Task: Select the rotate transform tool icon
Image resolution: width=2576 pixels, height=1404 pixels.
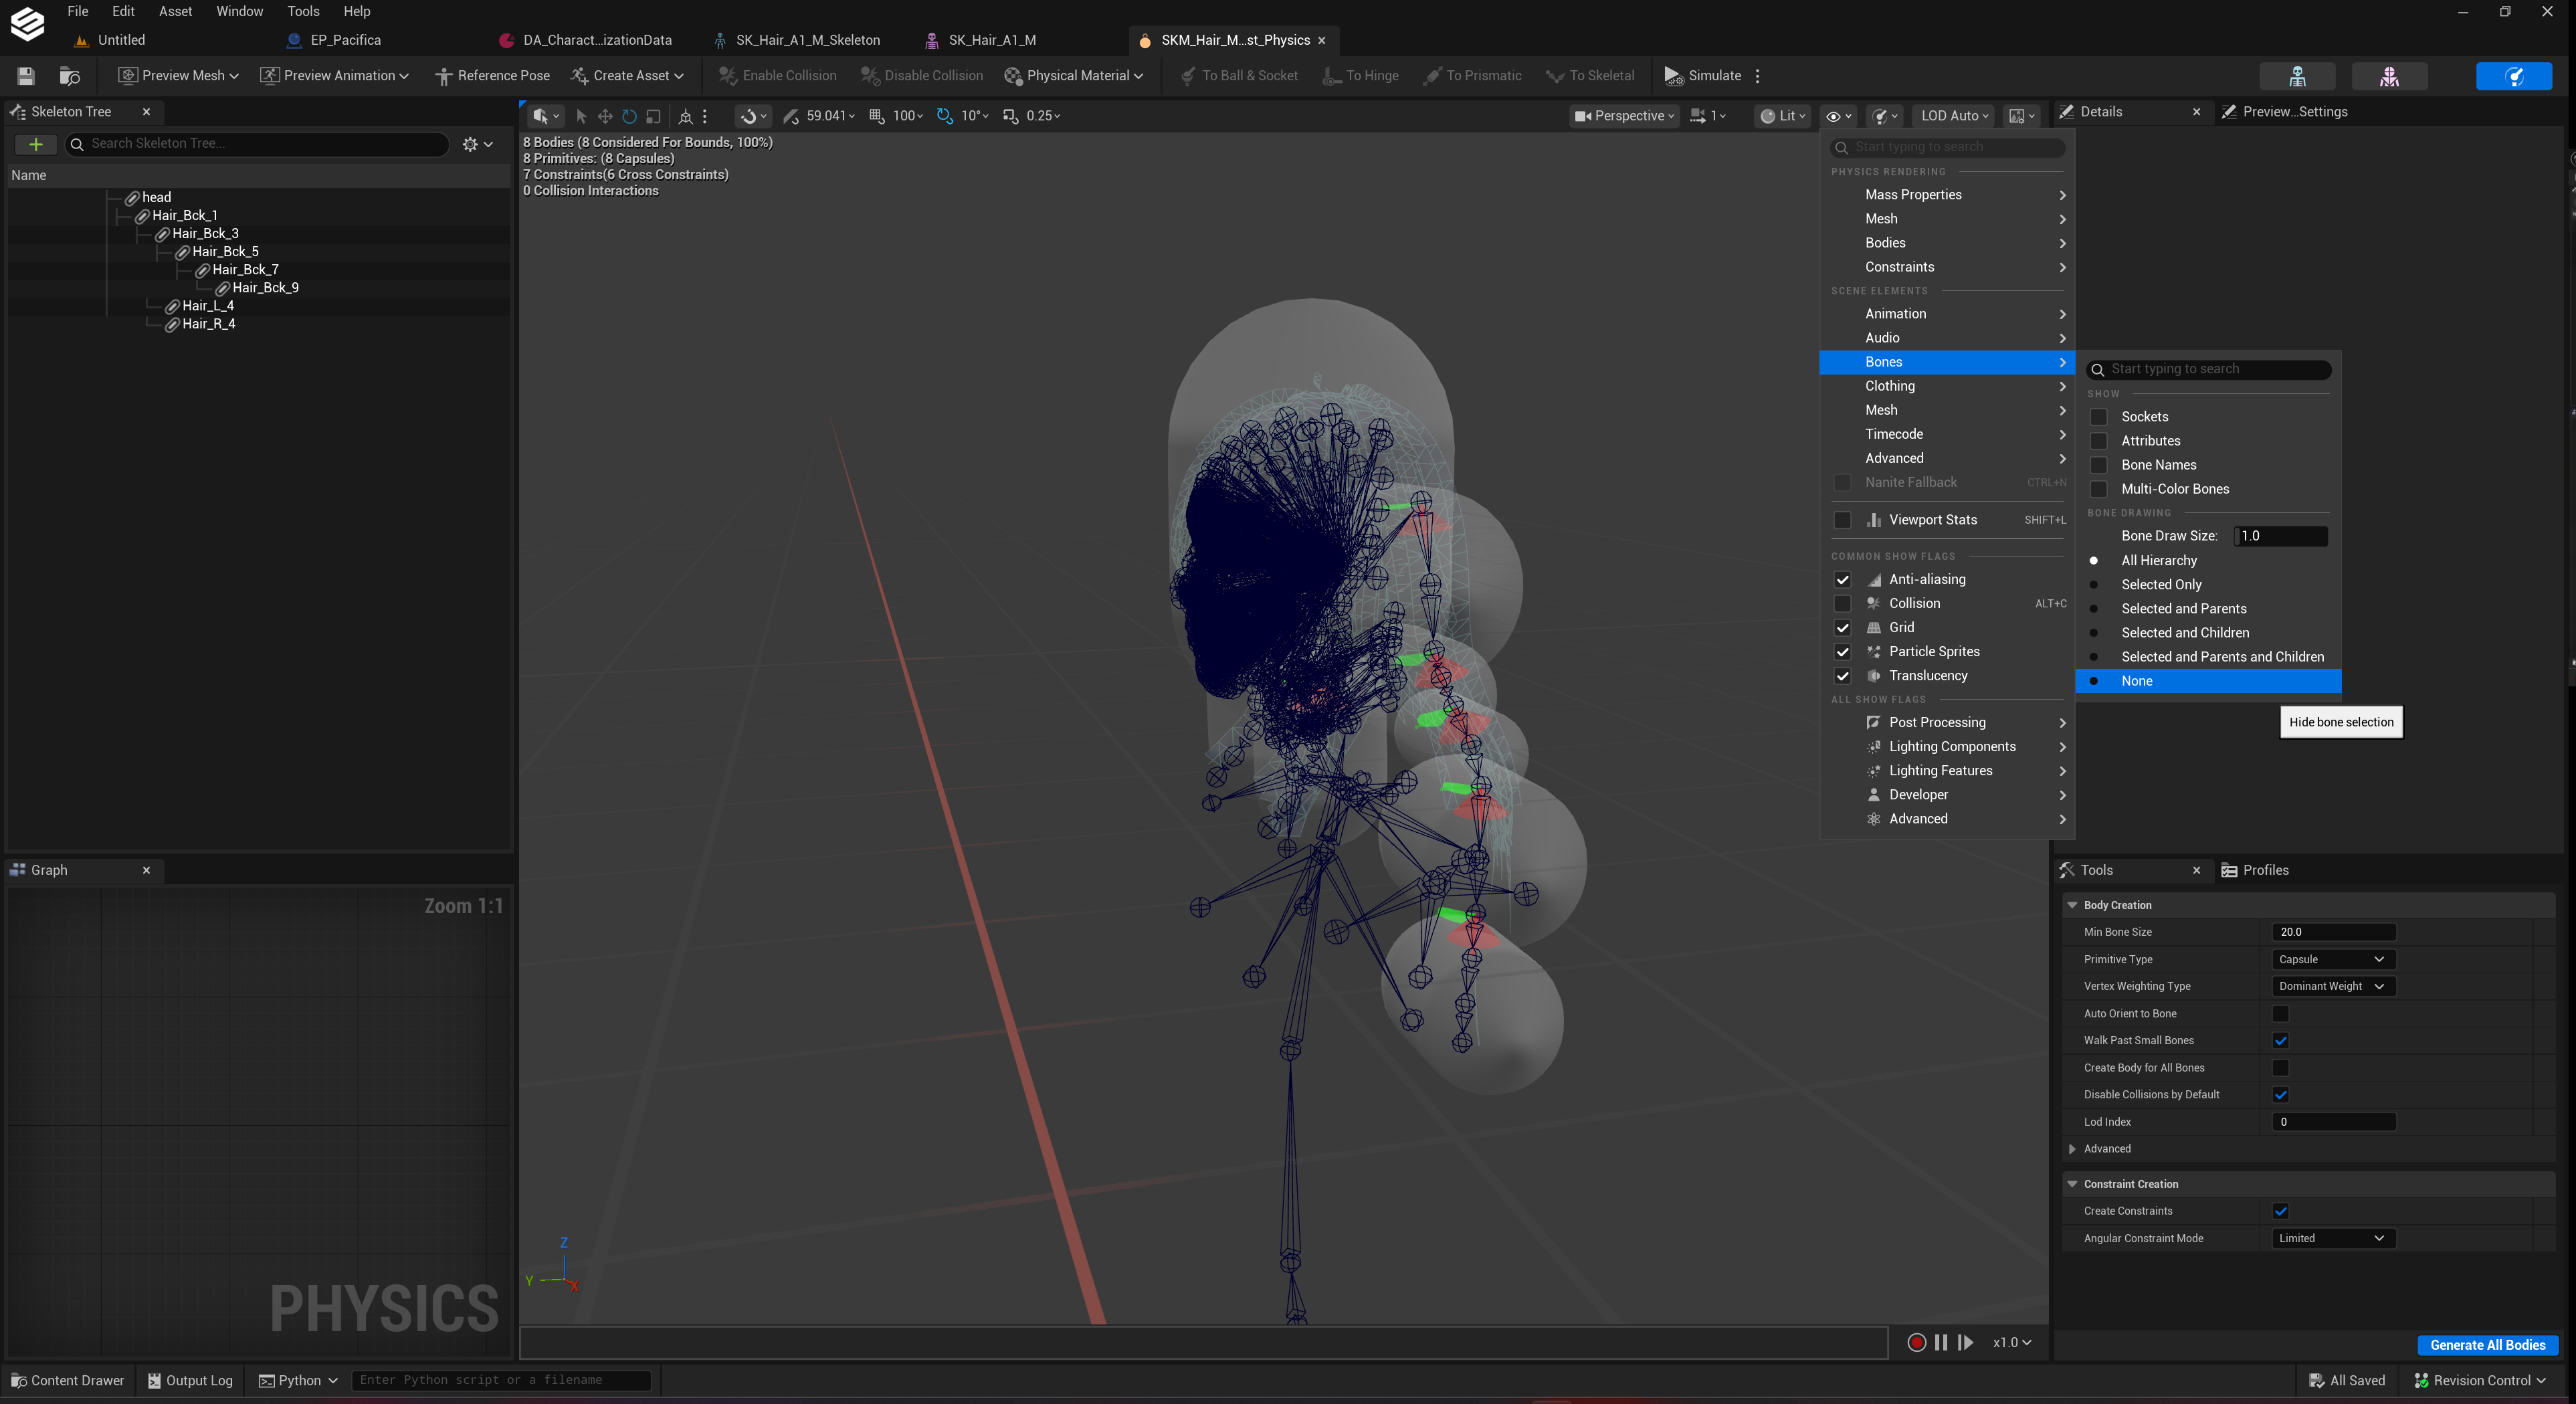Action: (629, 116)
